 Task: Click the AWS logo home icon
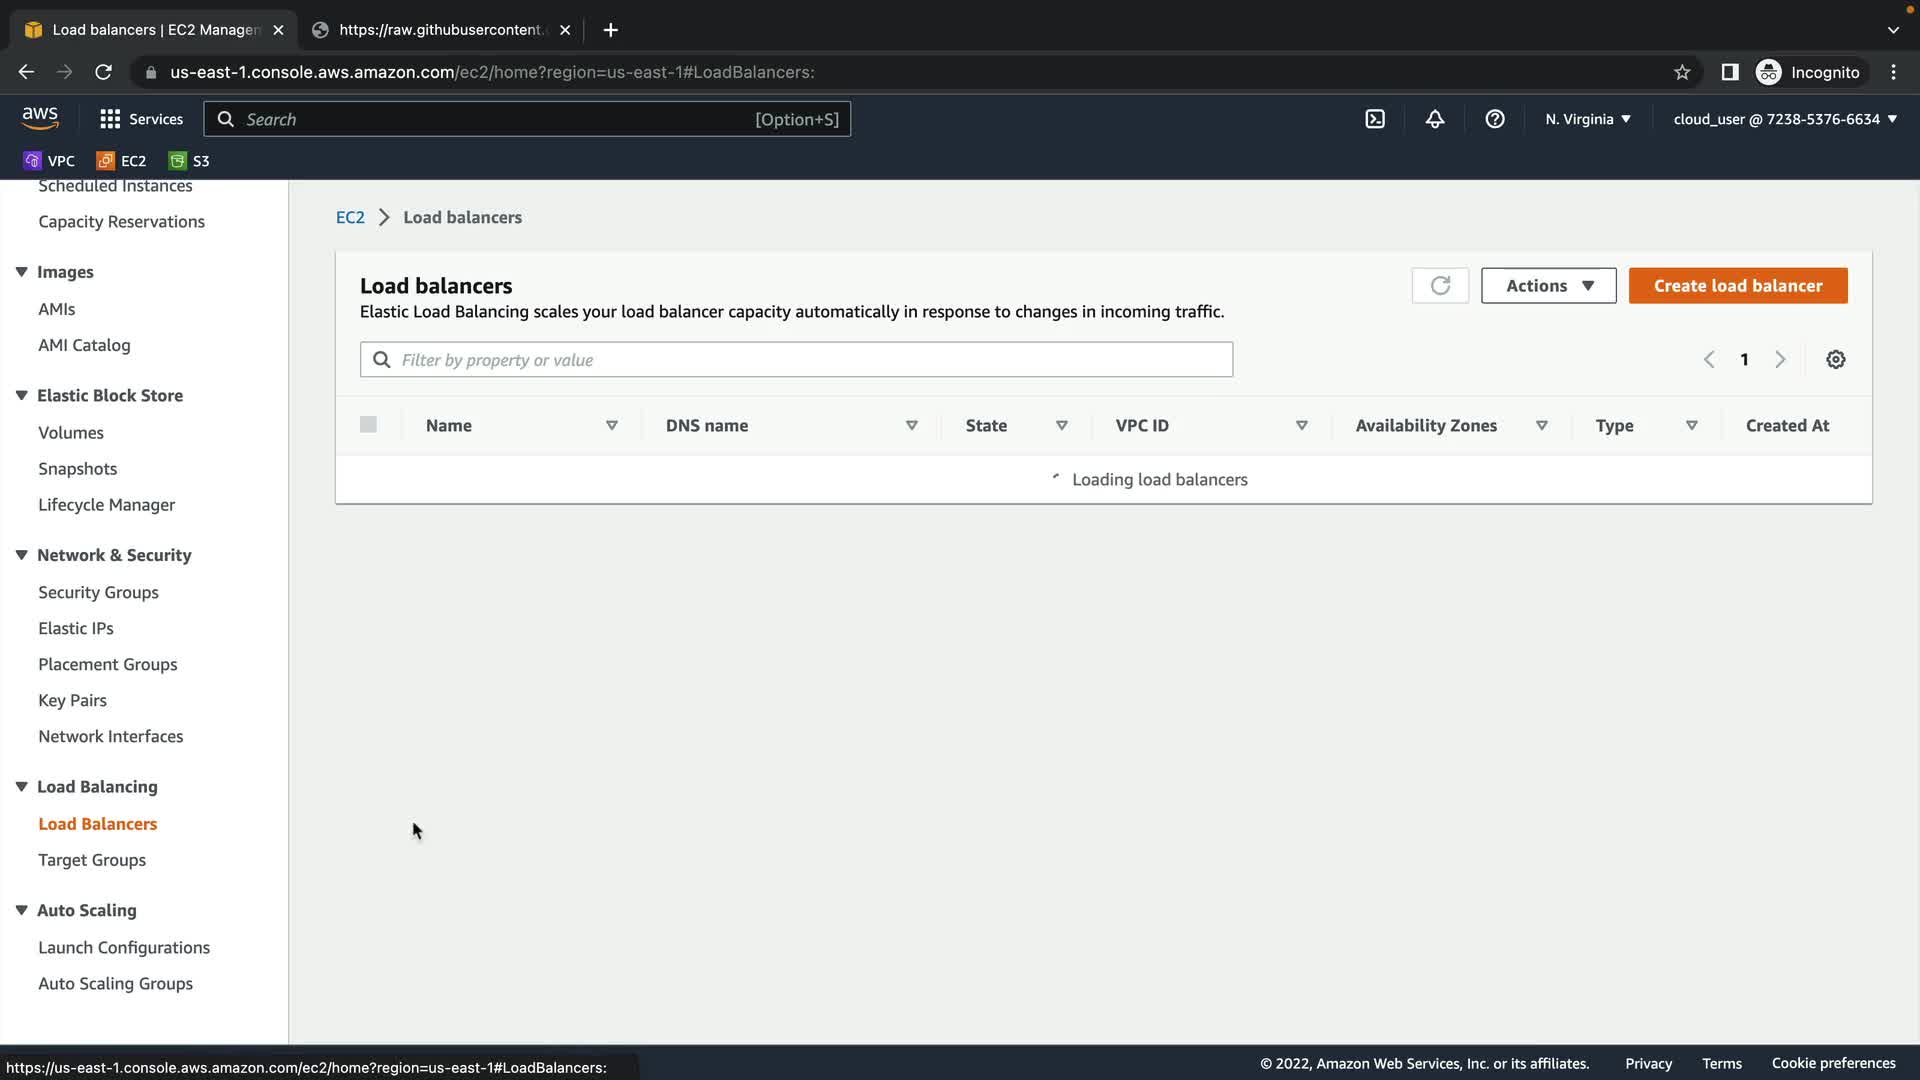click(x=40, y=118)
